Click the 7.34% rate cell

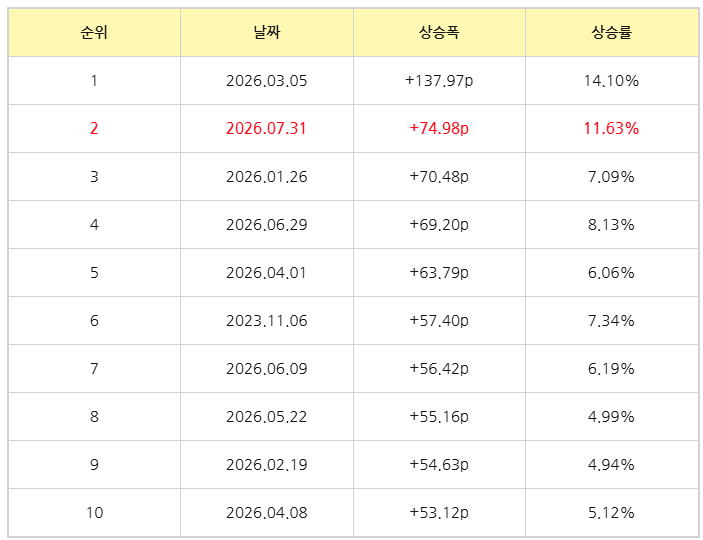pos(612,321)
